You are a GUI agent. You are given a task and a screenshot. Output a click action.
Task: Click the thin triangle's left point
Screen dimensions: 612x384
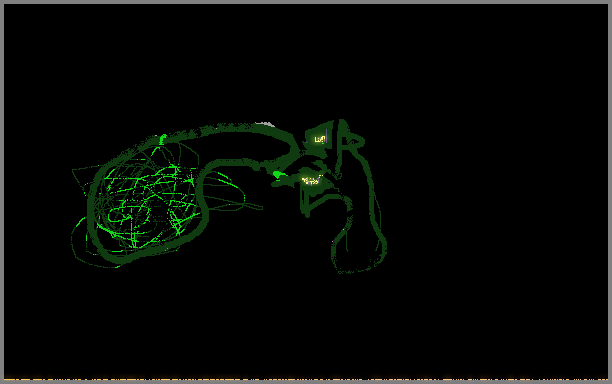tap(73, 170)
